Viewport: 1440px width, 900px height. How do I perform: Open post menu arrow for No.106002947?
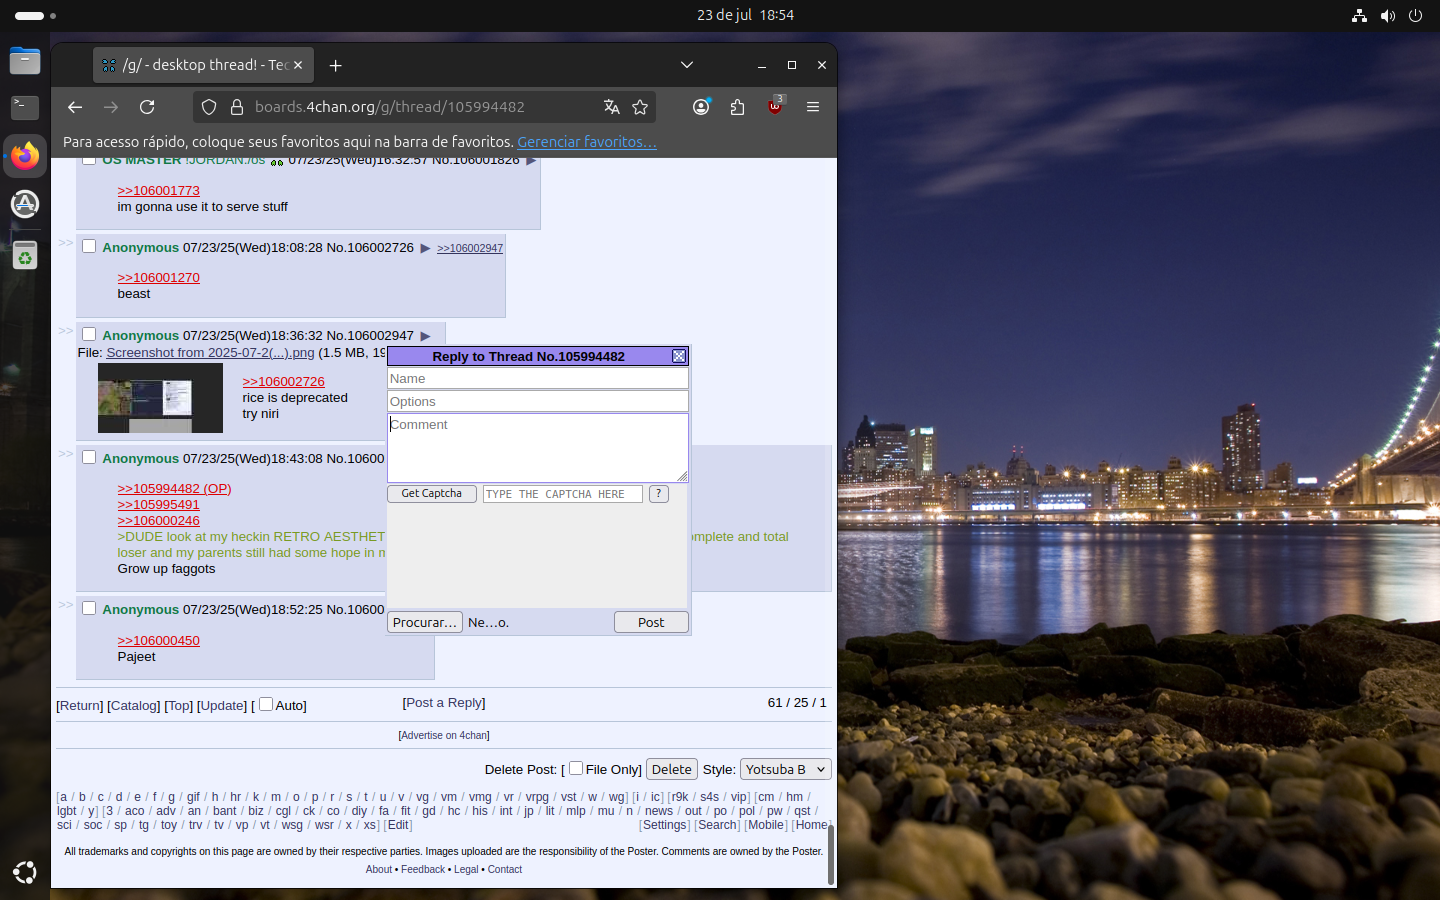[425, 336]
